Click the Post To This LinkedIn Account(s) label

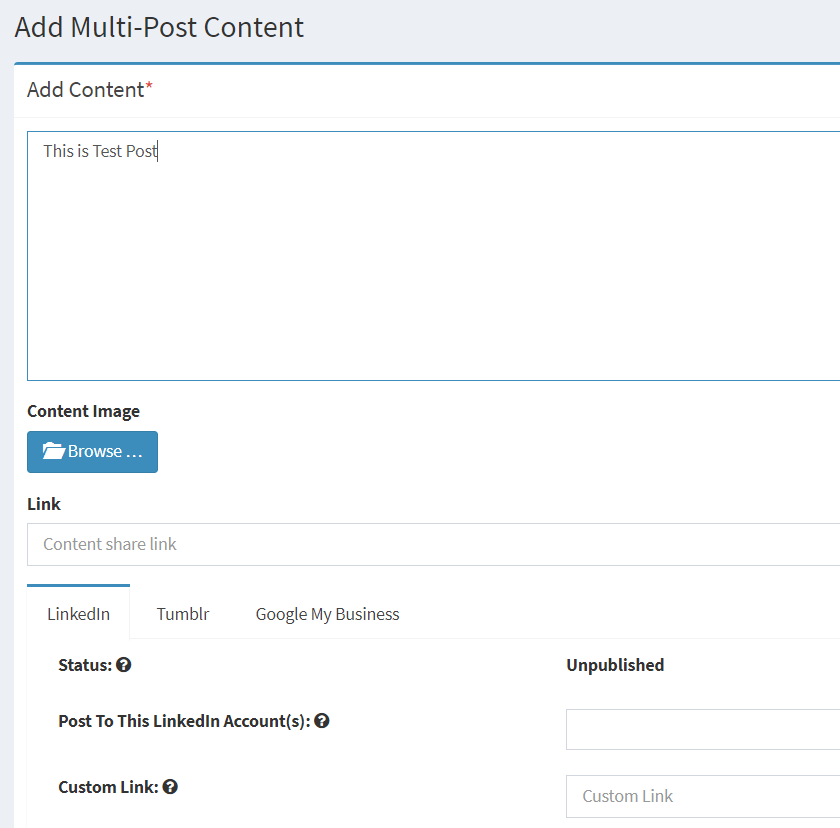[183, 721]
